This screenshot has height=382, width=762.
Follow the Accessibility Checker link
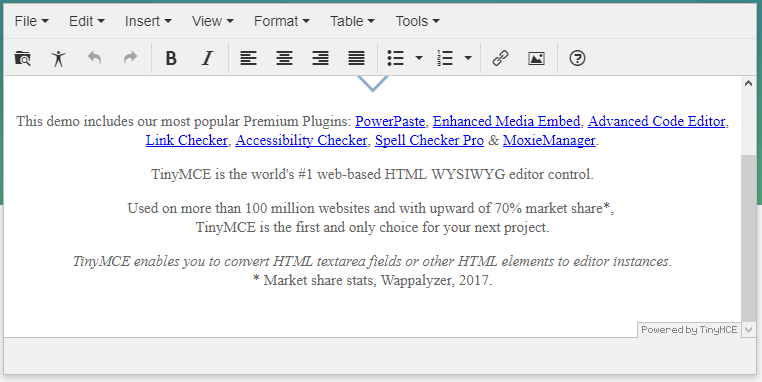pos(301,140)
